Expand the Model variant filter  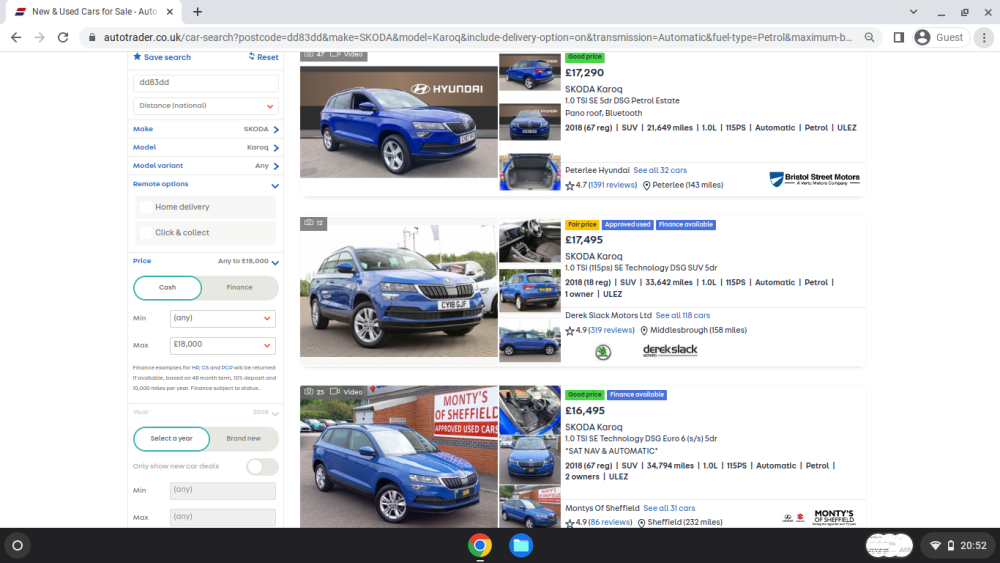pos(206,166)
